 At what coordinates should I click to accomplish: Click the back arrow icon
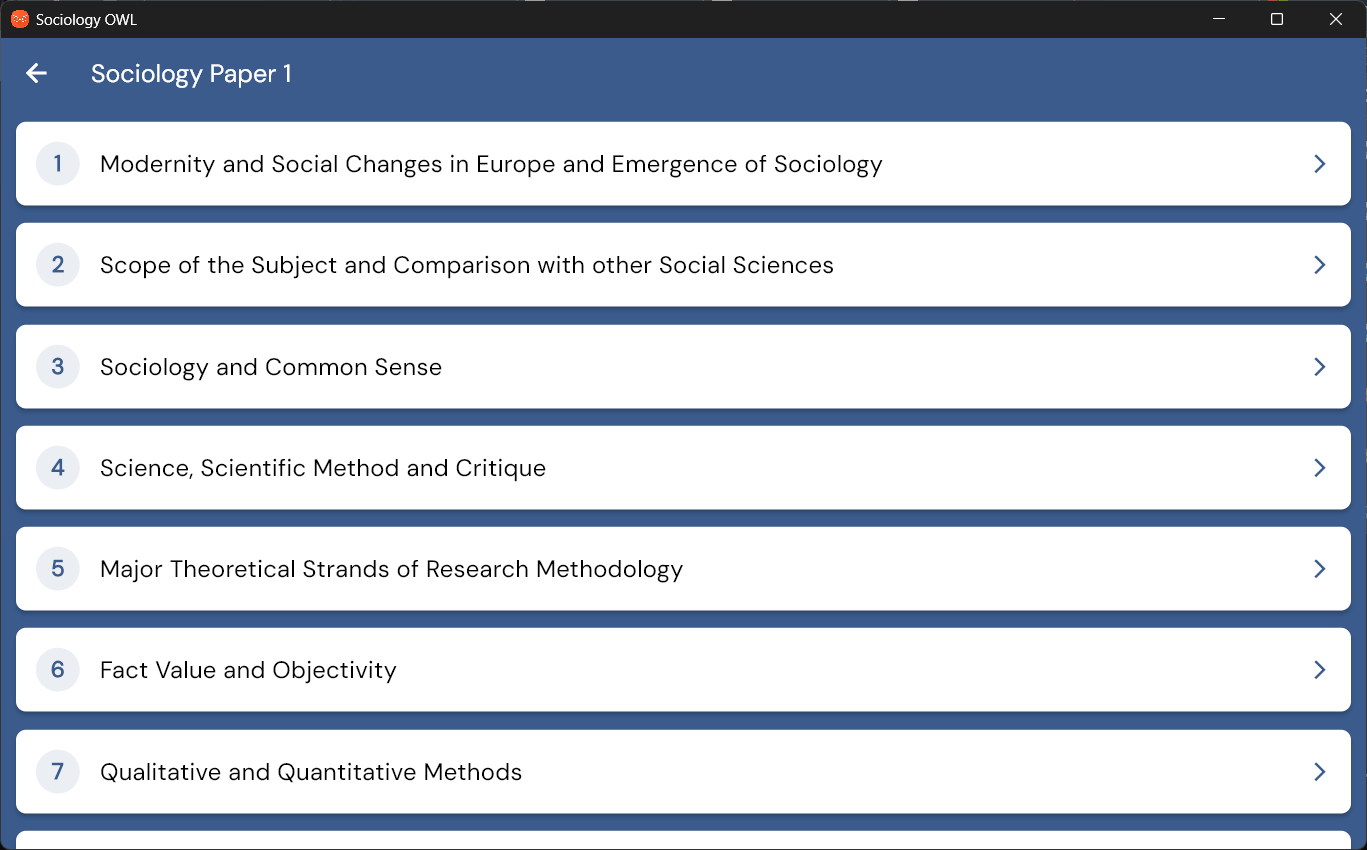37,73
